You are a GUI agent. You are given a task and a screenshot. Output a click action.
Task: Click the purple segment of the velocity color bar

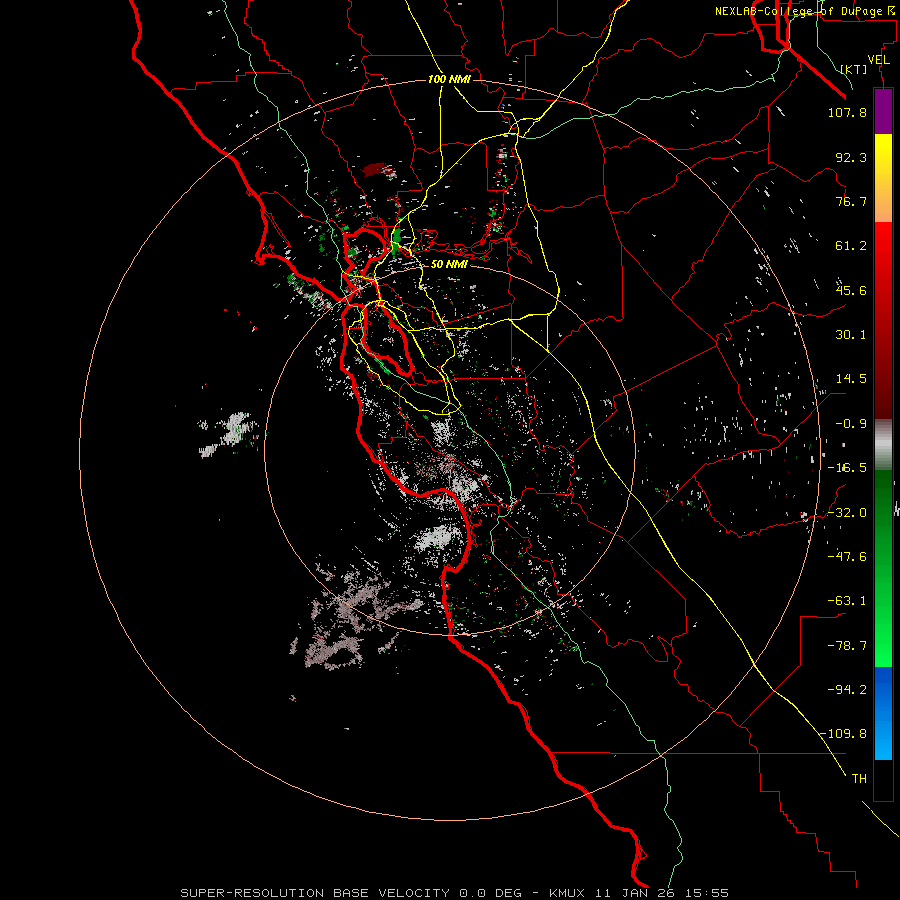click(883, 111)
